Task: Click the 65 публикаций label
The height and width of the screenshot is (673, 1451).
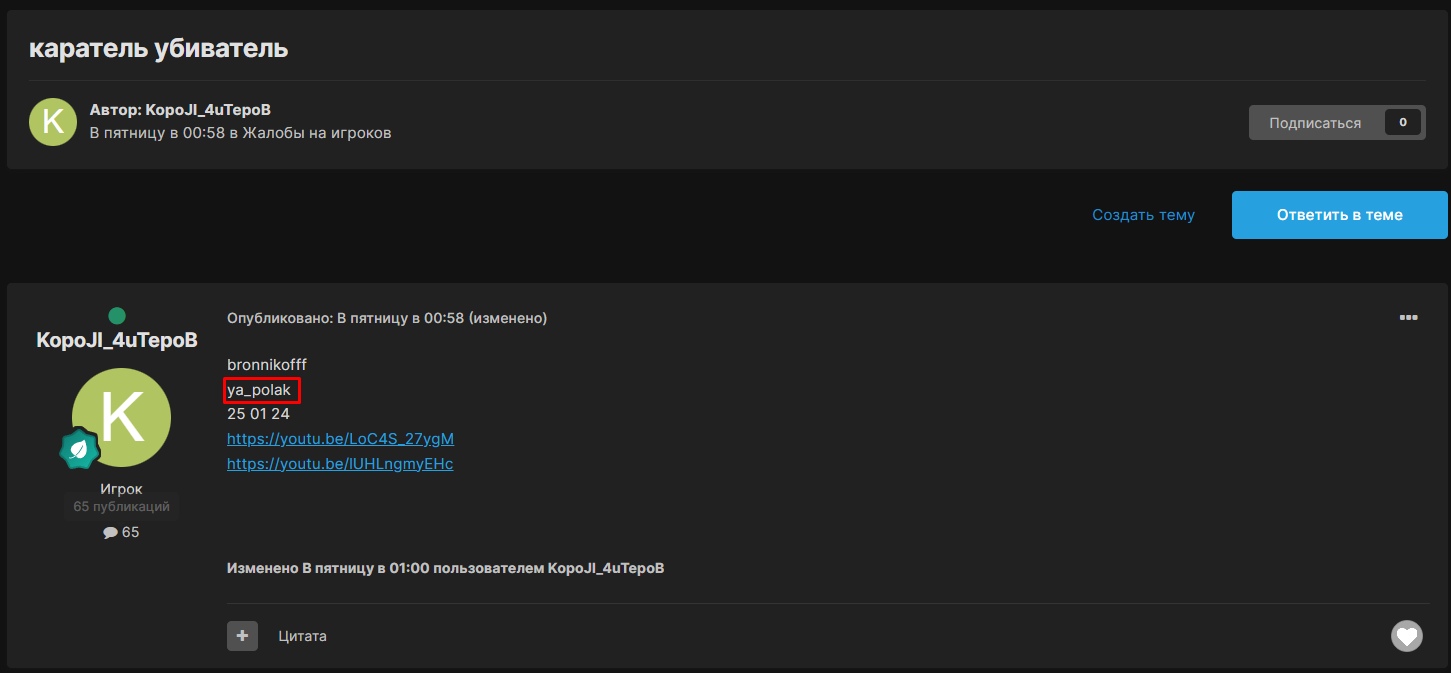Action: click(x=121, y=507)
